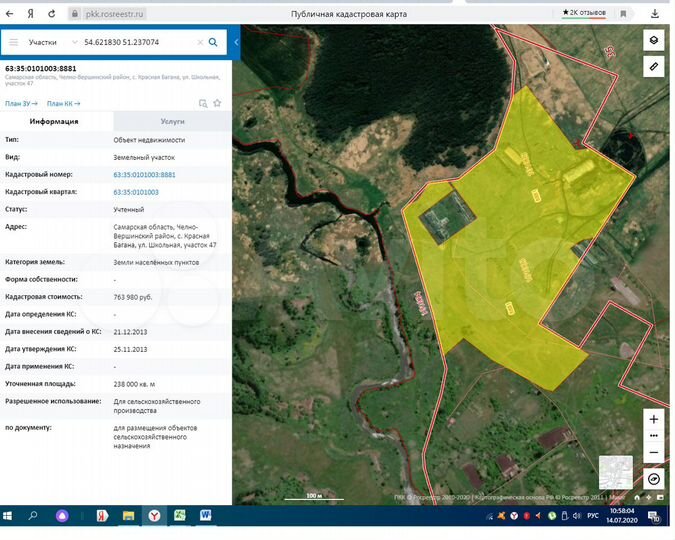Add parcel to favorites with star icon
Viewport: 675px width, 540px height.
(217, 103)
